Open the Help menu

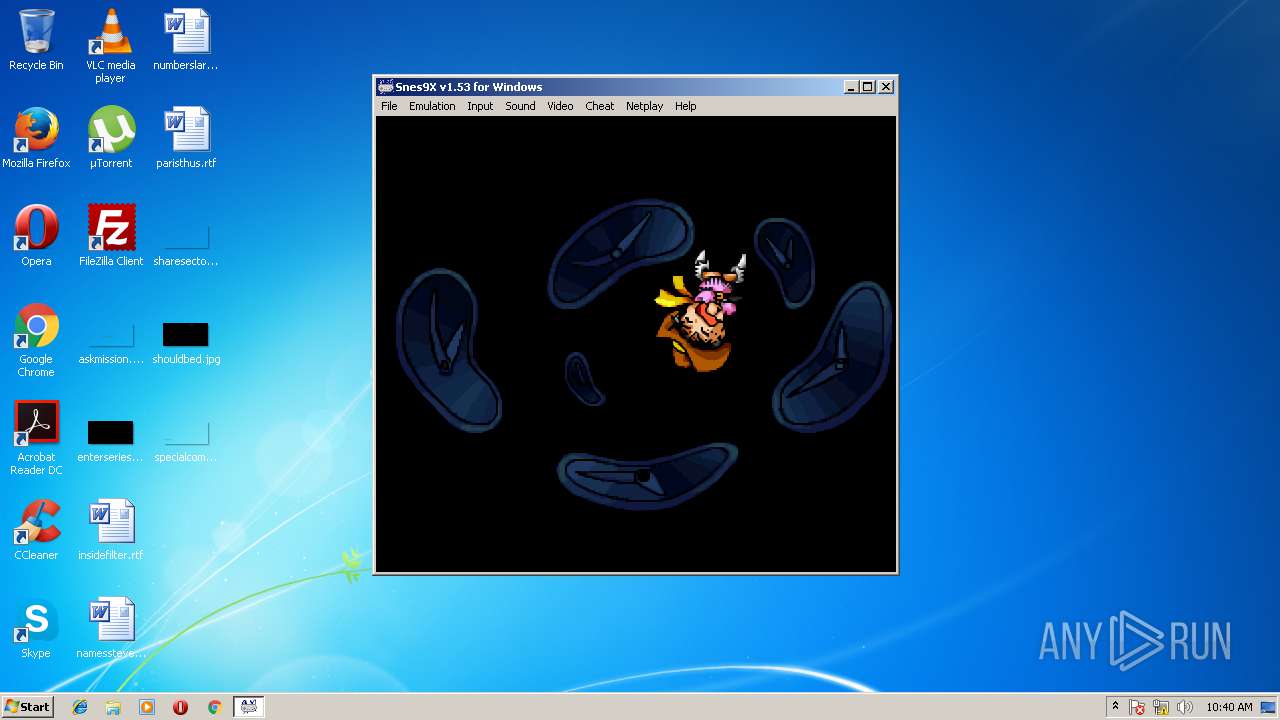pyautogui.click(x=685, y=106)
